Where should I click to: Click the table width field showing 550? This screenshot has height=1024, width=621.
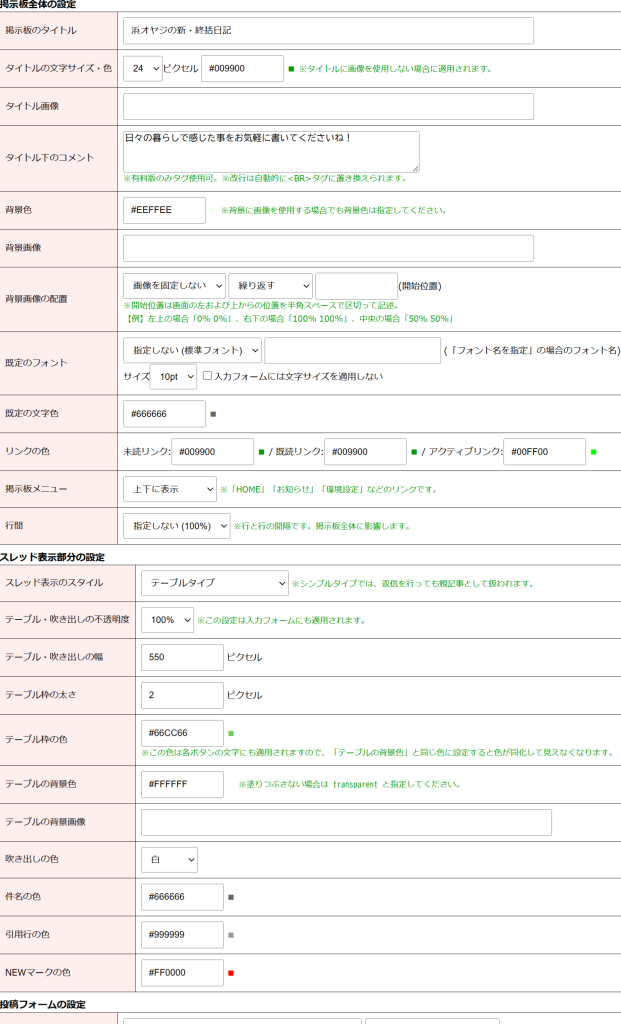tap(182, 657)
